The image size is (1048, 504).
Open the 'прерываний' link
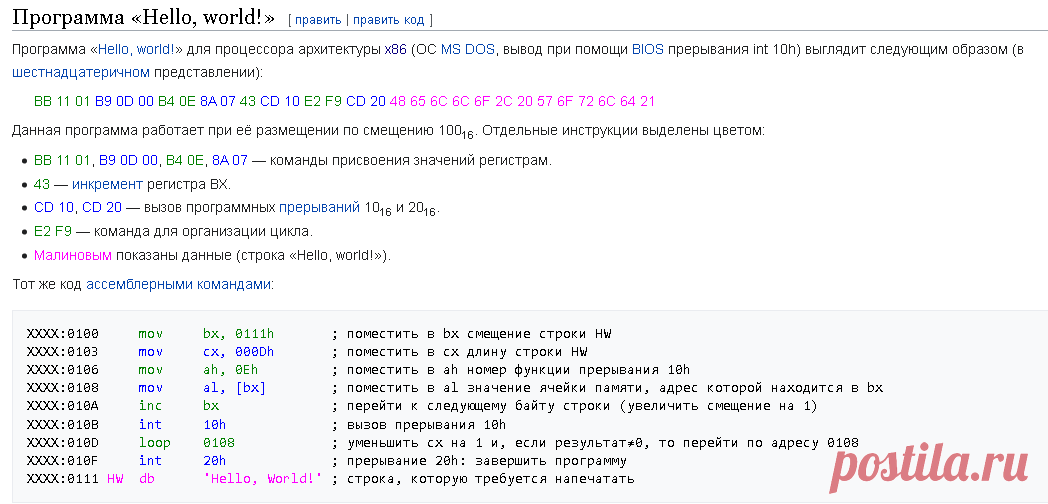pyautogui.click(x=319, y=207)
